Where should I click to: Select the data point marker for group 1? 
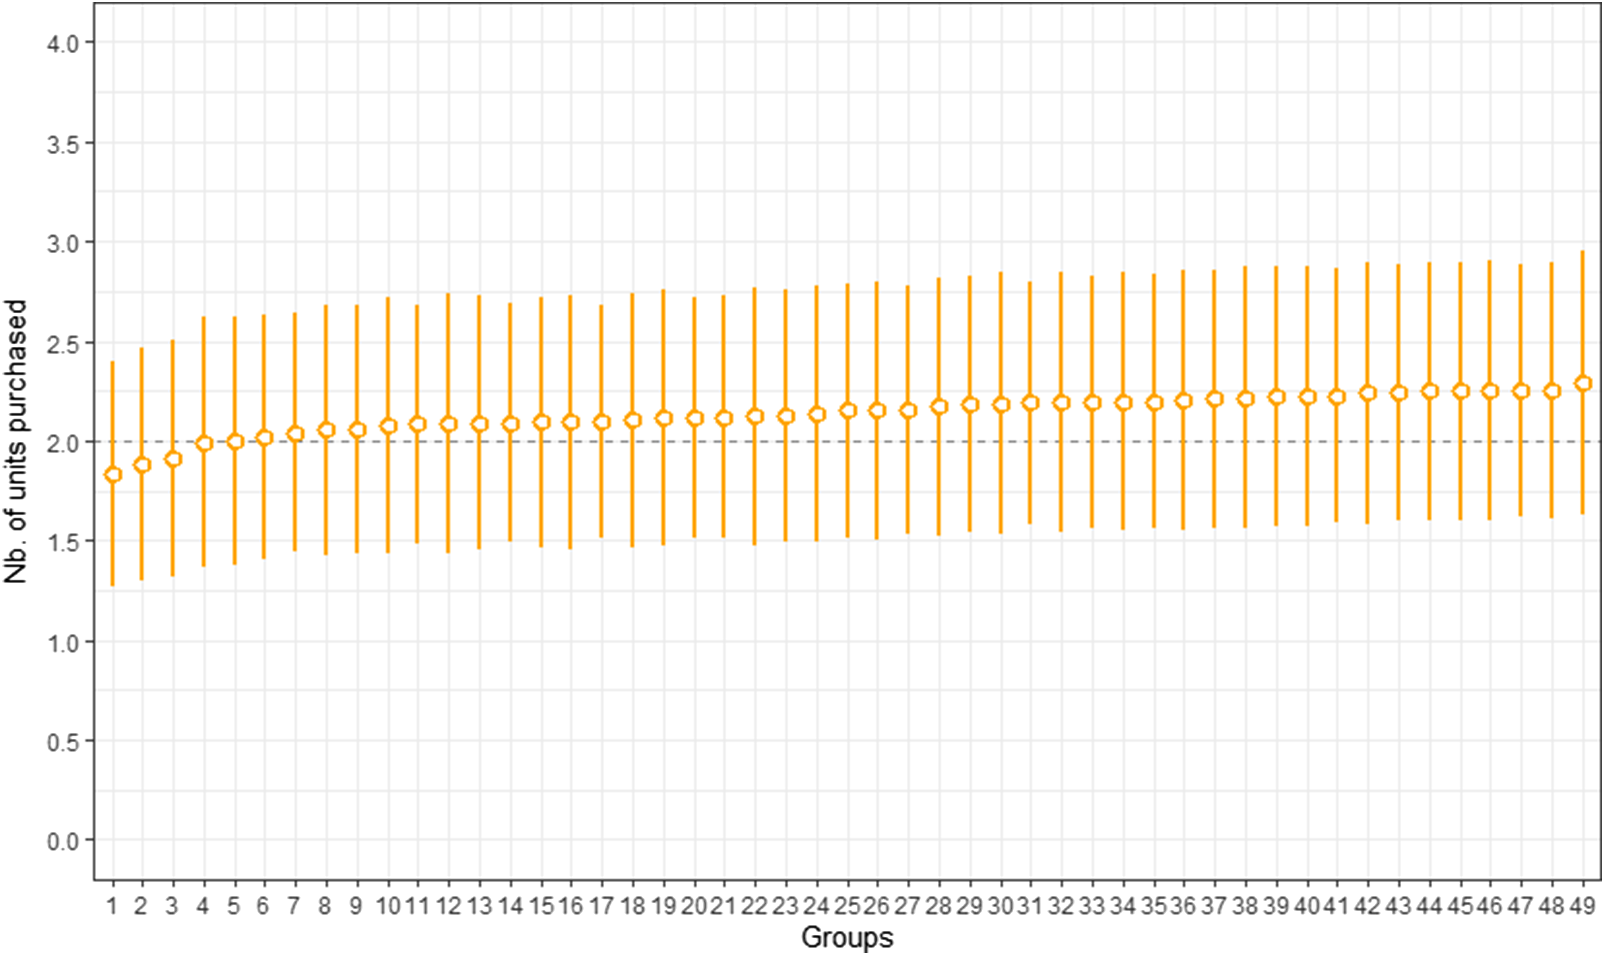coord(112,475)
